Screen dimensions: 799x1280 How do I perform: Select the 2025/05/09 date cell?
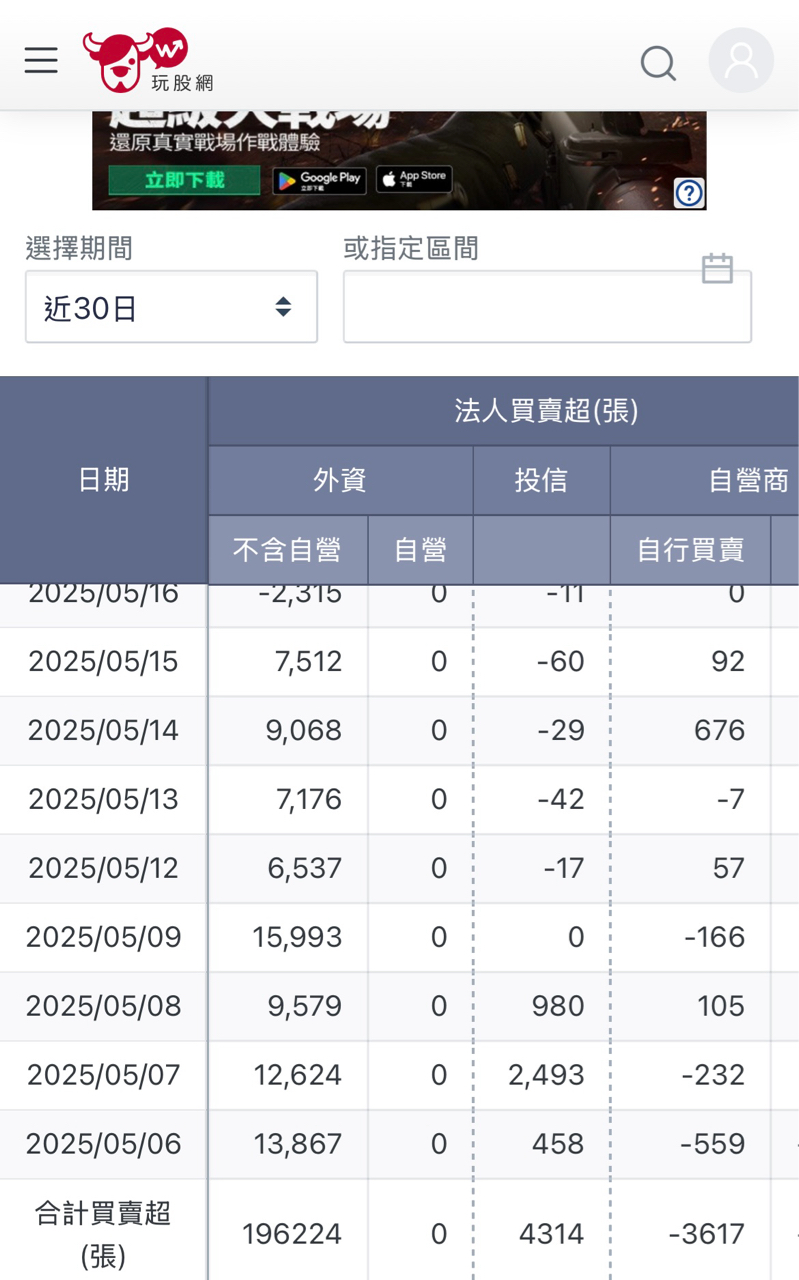point(103,938)
